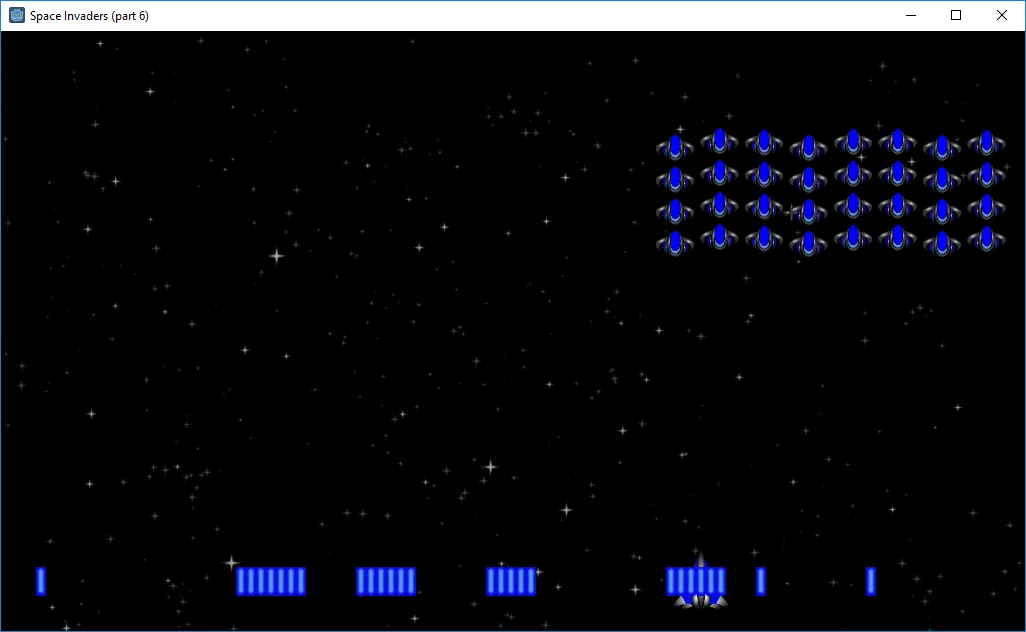Click the bottom-left alien in the formation

click(675, 243)
